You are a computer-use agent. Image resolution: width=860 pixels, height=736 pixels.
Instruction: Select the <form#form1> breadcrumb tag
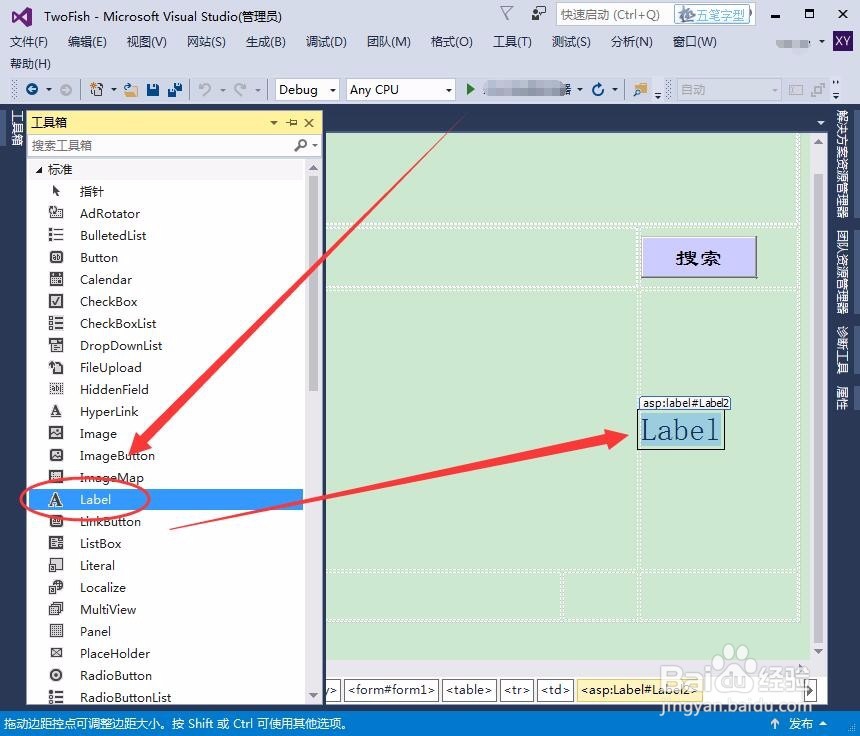(x=392, y=690)
